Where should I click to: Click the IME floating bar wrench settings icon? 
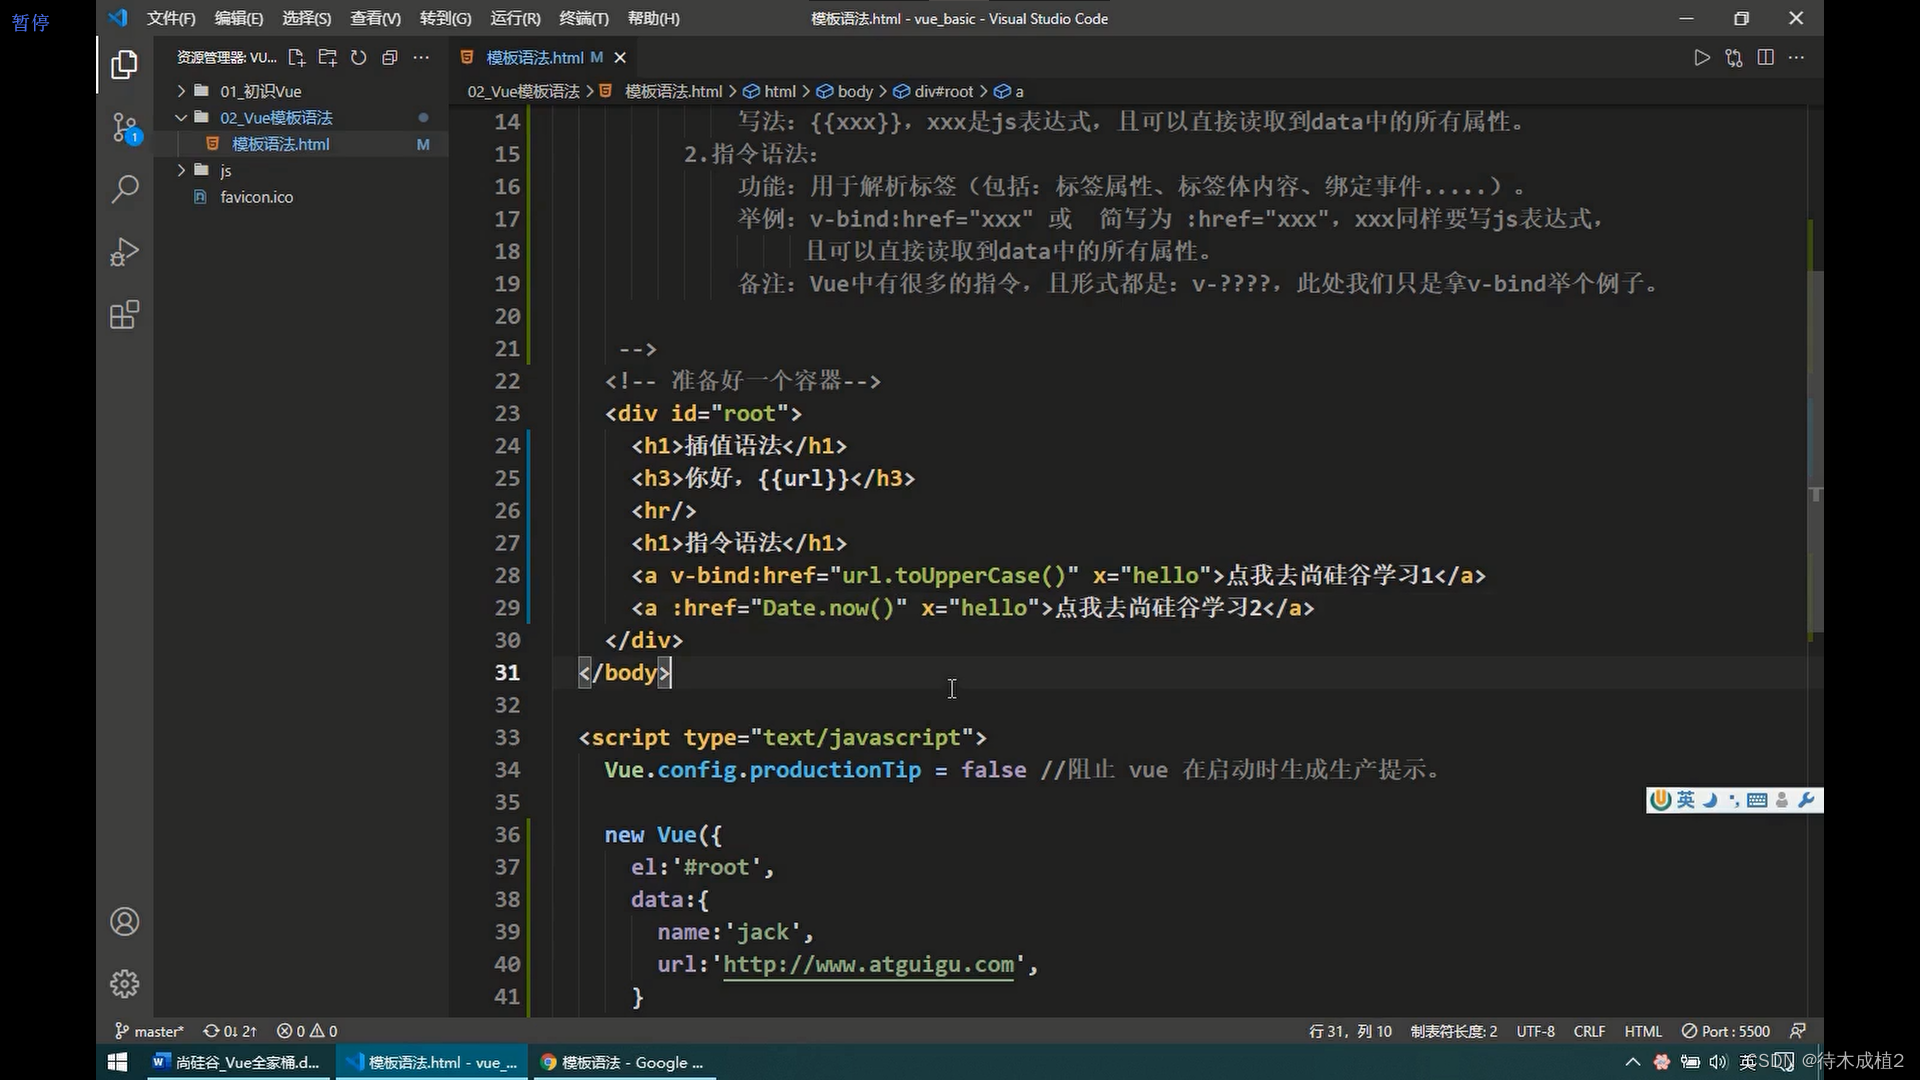(1806, 800)
